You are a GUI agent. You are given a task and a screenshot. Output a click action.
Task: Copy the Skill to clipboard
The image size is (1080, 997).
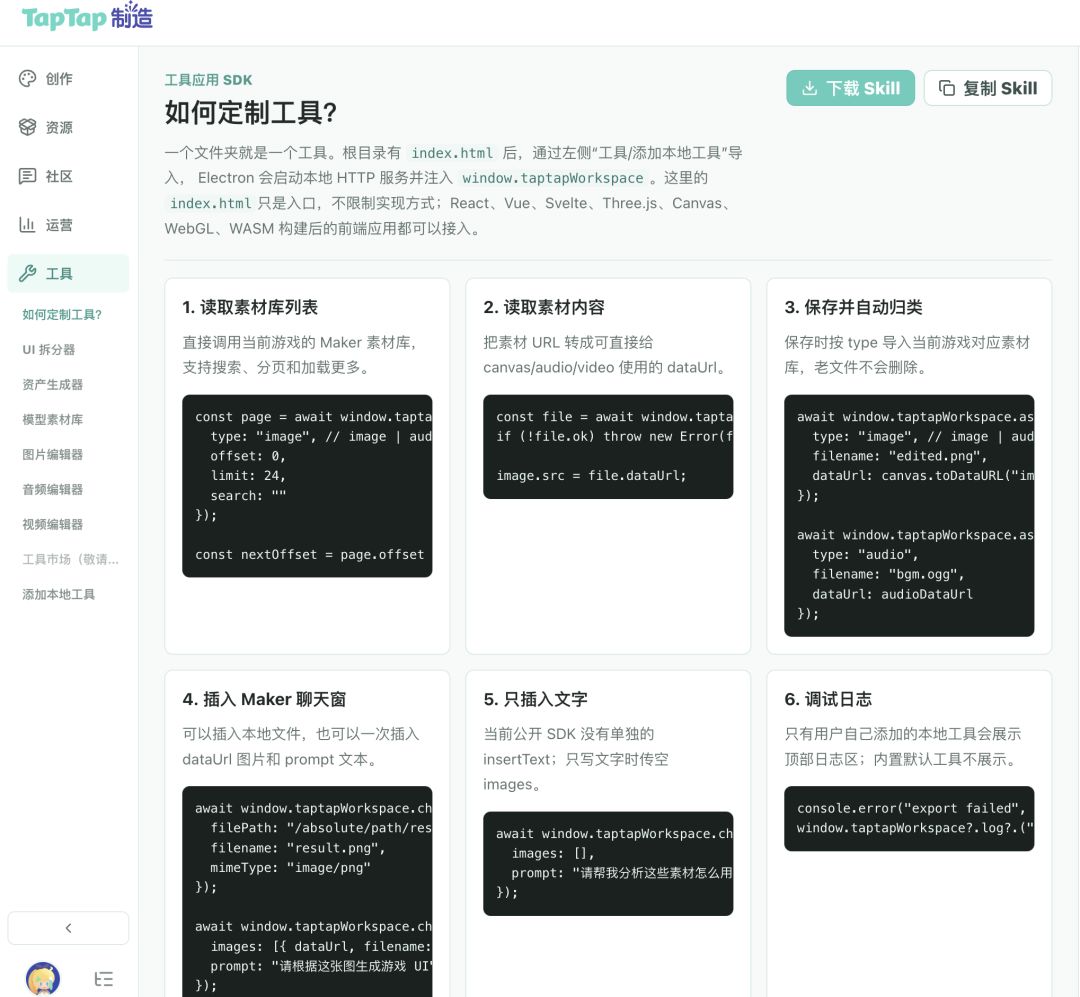pyautogui.click(x=988, y=88)
